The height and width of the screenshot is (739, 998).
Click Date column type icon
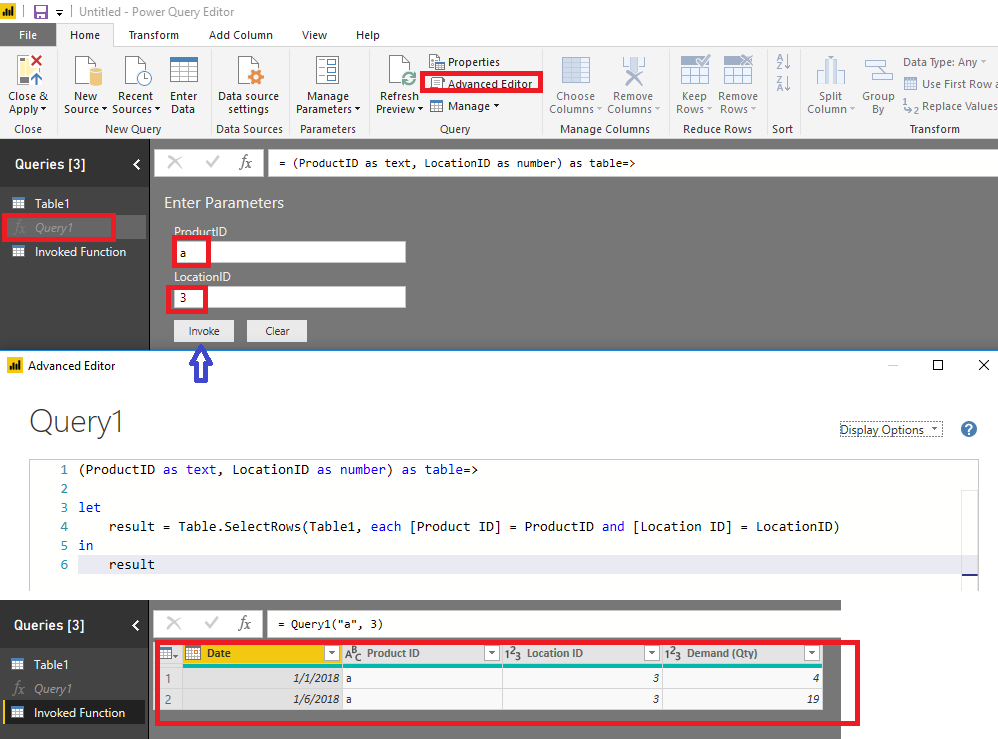click(193, 653)
